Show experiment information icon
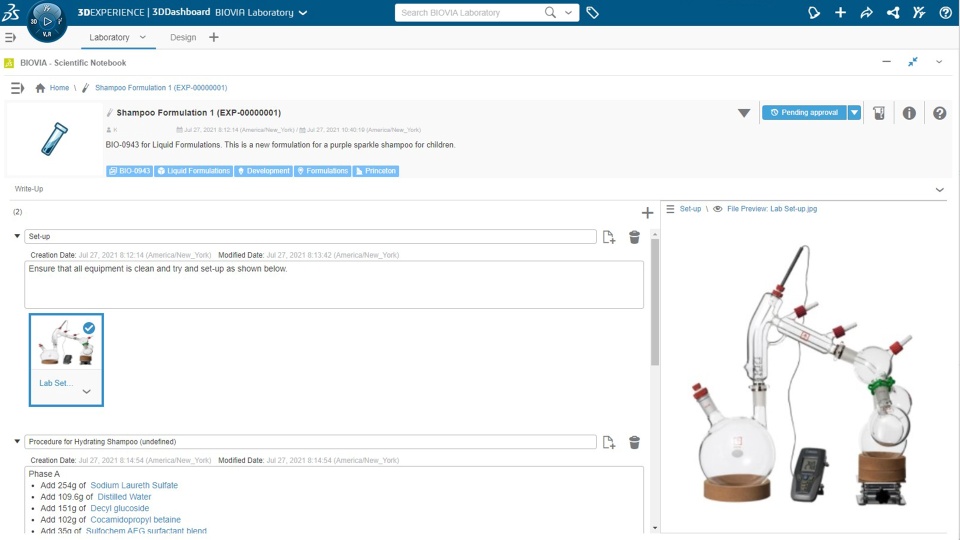The height and width of the screenshot is (540, 960). click(x=909, y=113)
